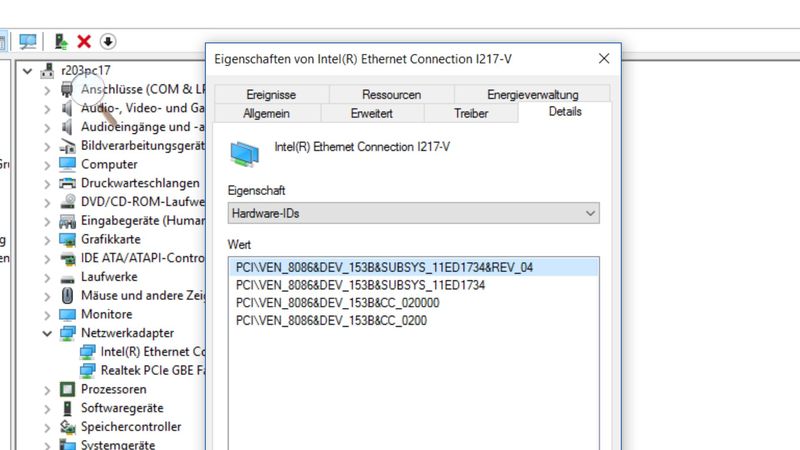Switch to the Ressourcen tab

[391, 94]
